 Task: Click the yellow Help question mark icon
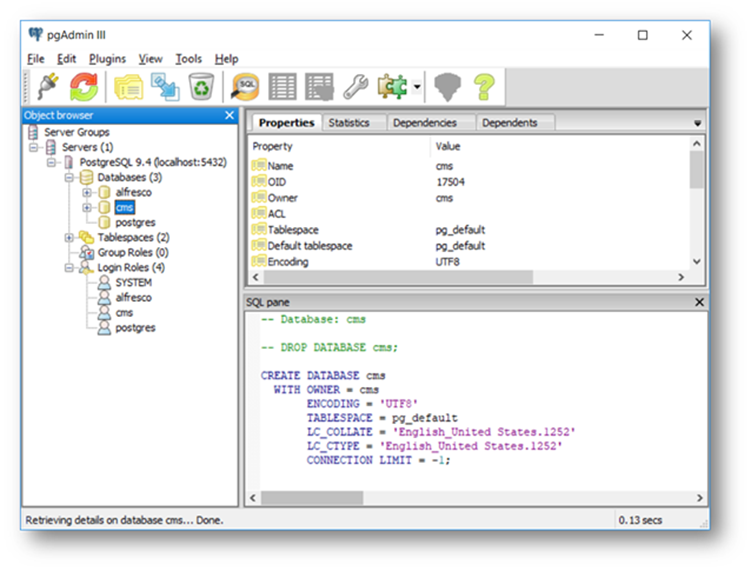[484, 88]
